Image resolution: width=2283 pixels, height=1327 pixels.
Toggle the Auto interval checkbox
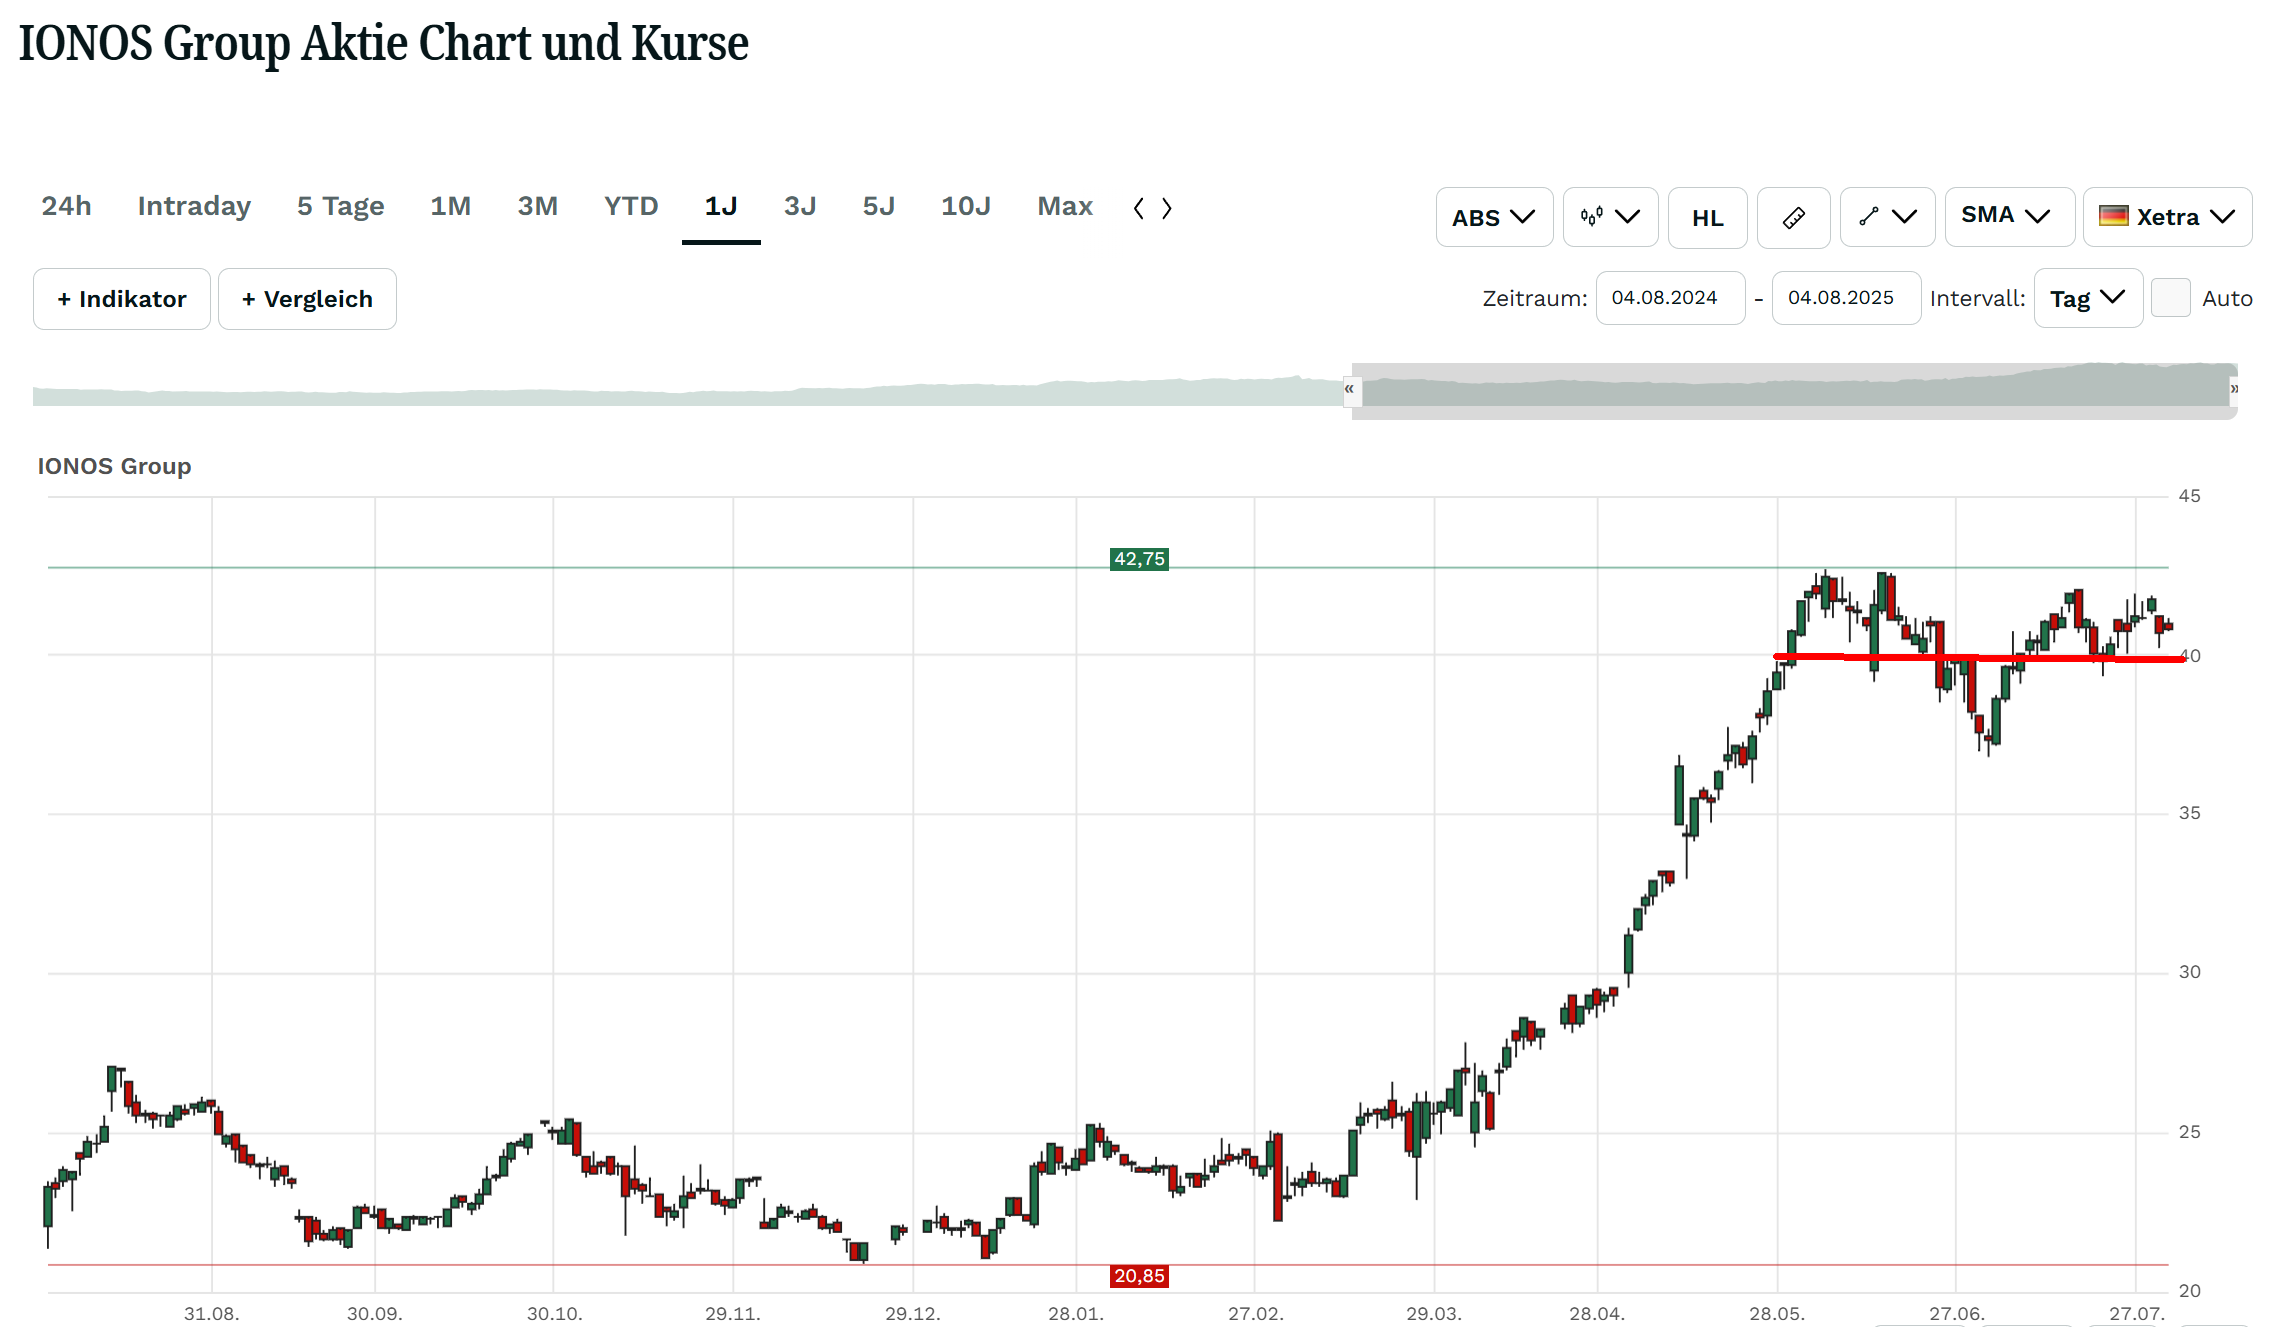[2170, 298]
